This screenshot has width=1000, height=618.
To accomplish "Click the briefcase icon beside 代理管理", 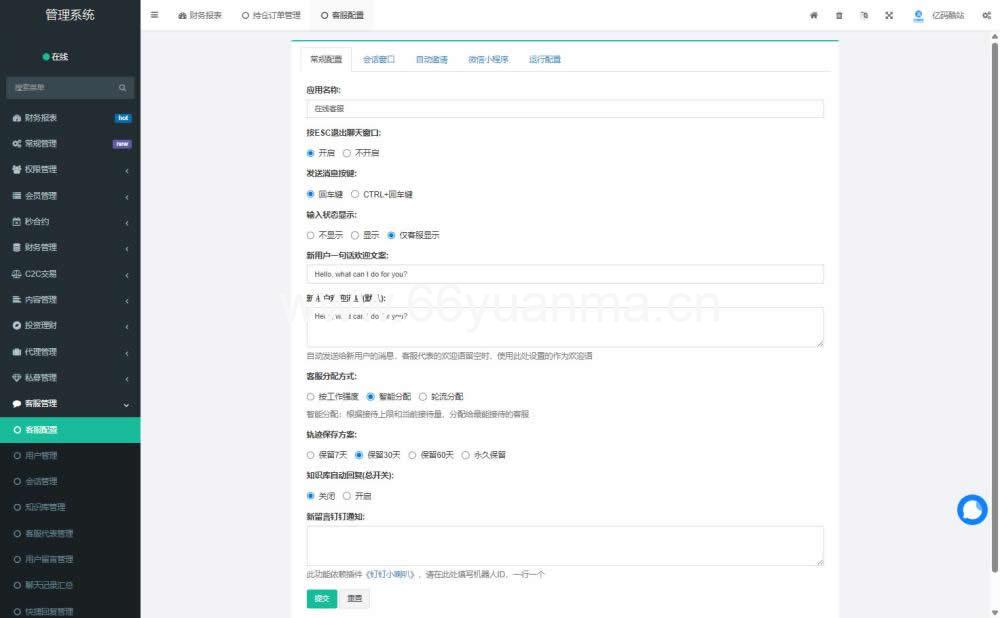I will click(17, 352).
